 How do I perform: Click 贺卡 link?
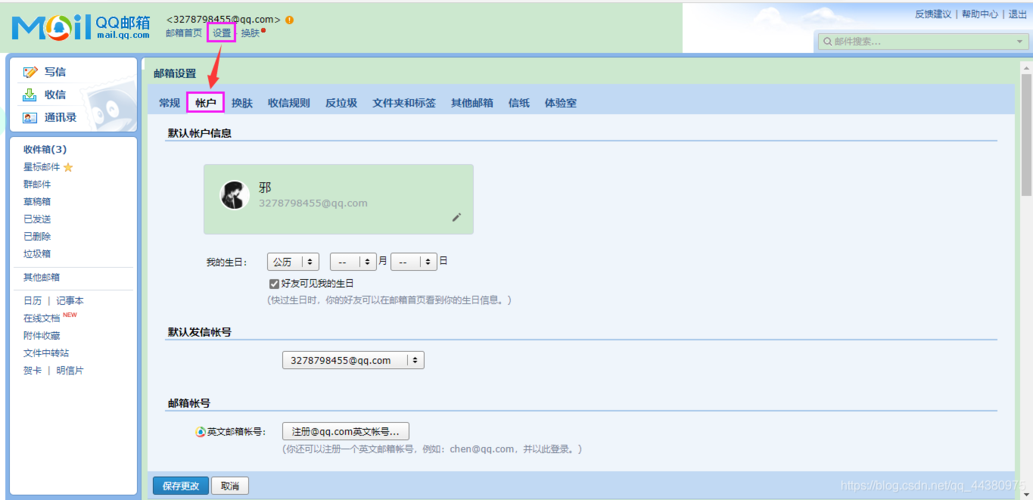click(32, 370)
